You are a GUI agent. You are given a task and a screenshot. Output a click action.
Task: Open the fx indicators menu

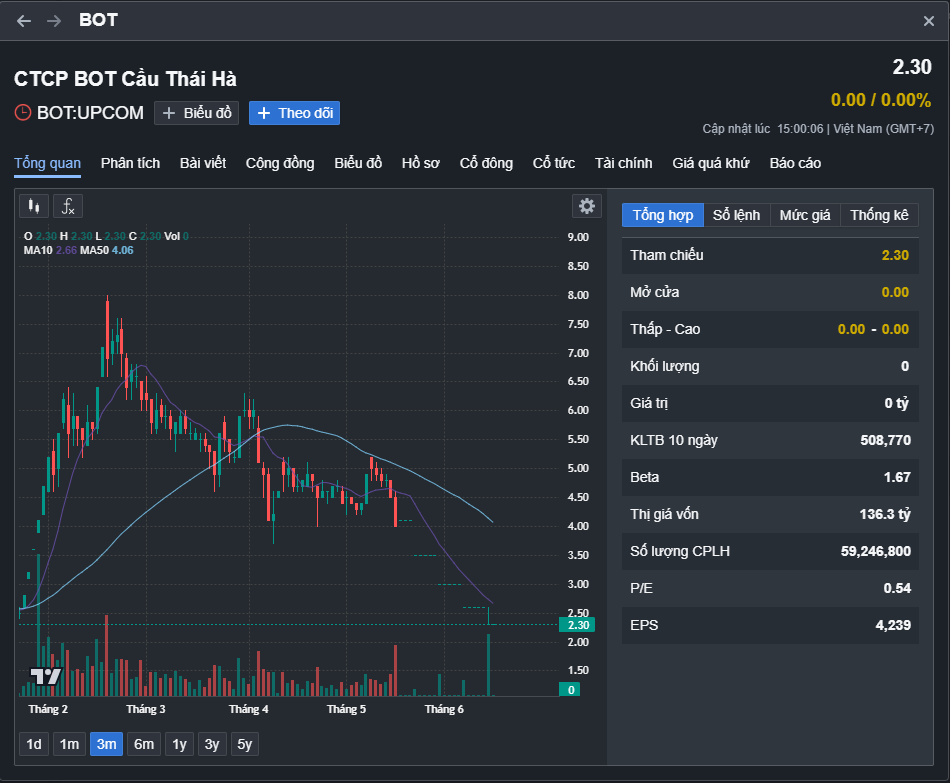tap(68, 206)
